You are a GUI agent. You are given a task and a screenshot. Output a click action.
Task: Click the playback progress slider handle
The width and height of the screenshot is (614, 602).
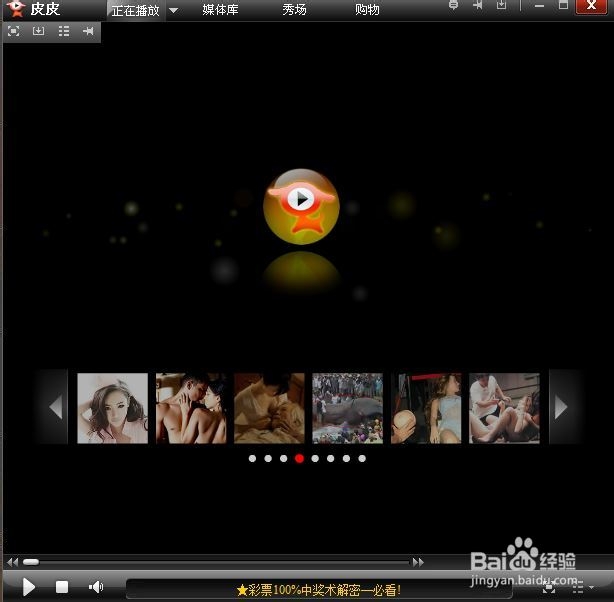(x=31, y=562)
